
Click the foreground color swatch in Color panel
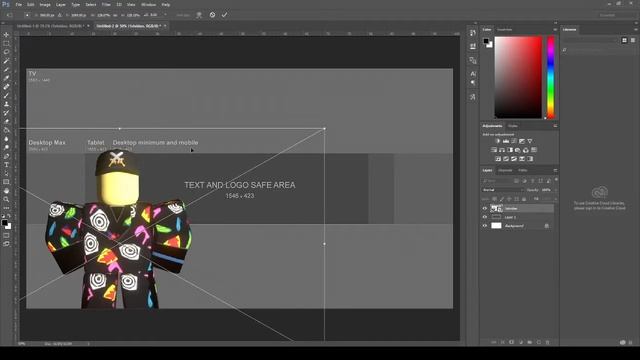(x=486, y=41)
